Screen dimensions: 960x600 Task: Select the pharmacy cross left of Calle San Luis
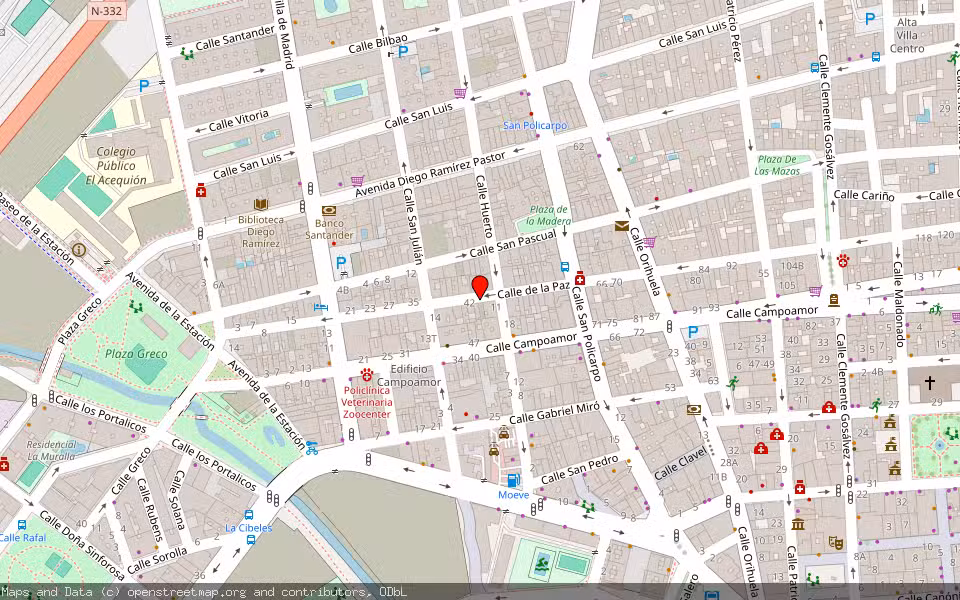point(201,191)
